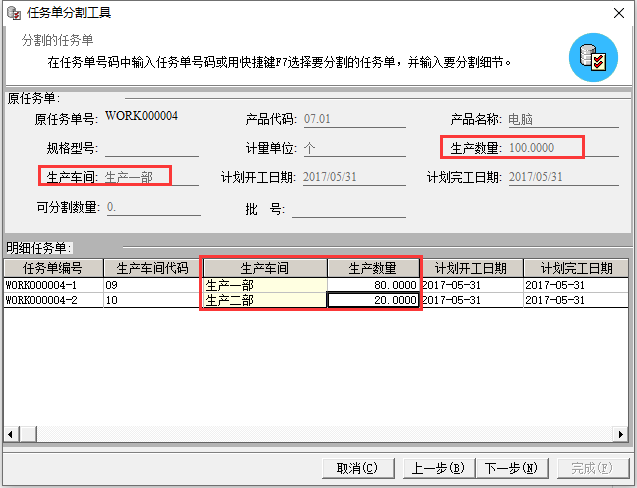
Task: Close the task order split tool window
Action: (618, 13)
